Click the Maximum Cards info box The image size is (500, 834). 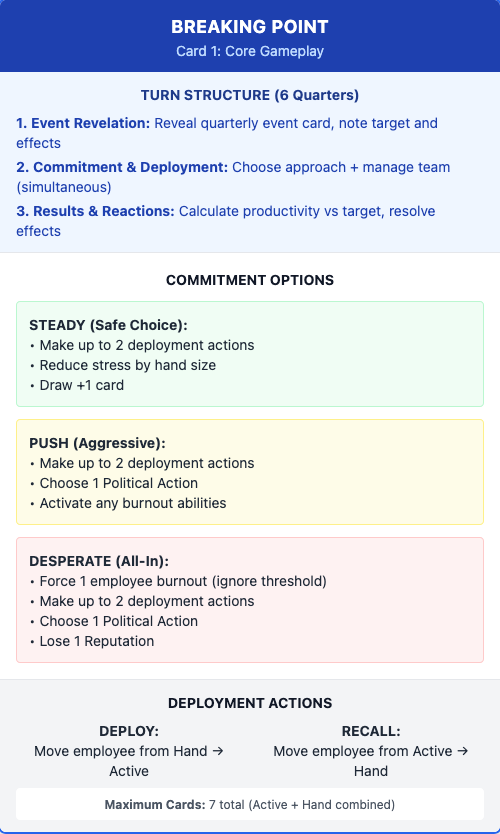[249, 804]
